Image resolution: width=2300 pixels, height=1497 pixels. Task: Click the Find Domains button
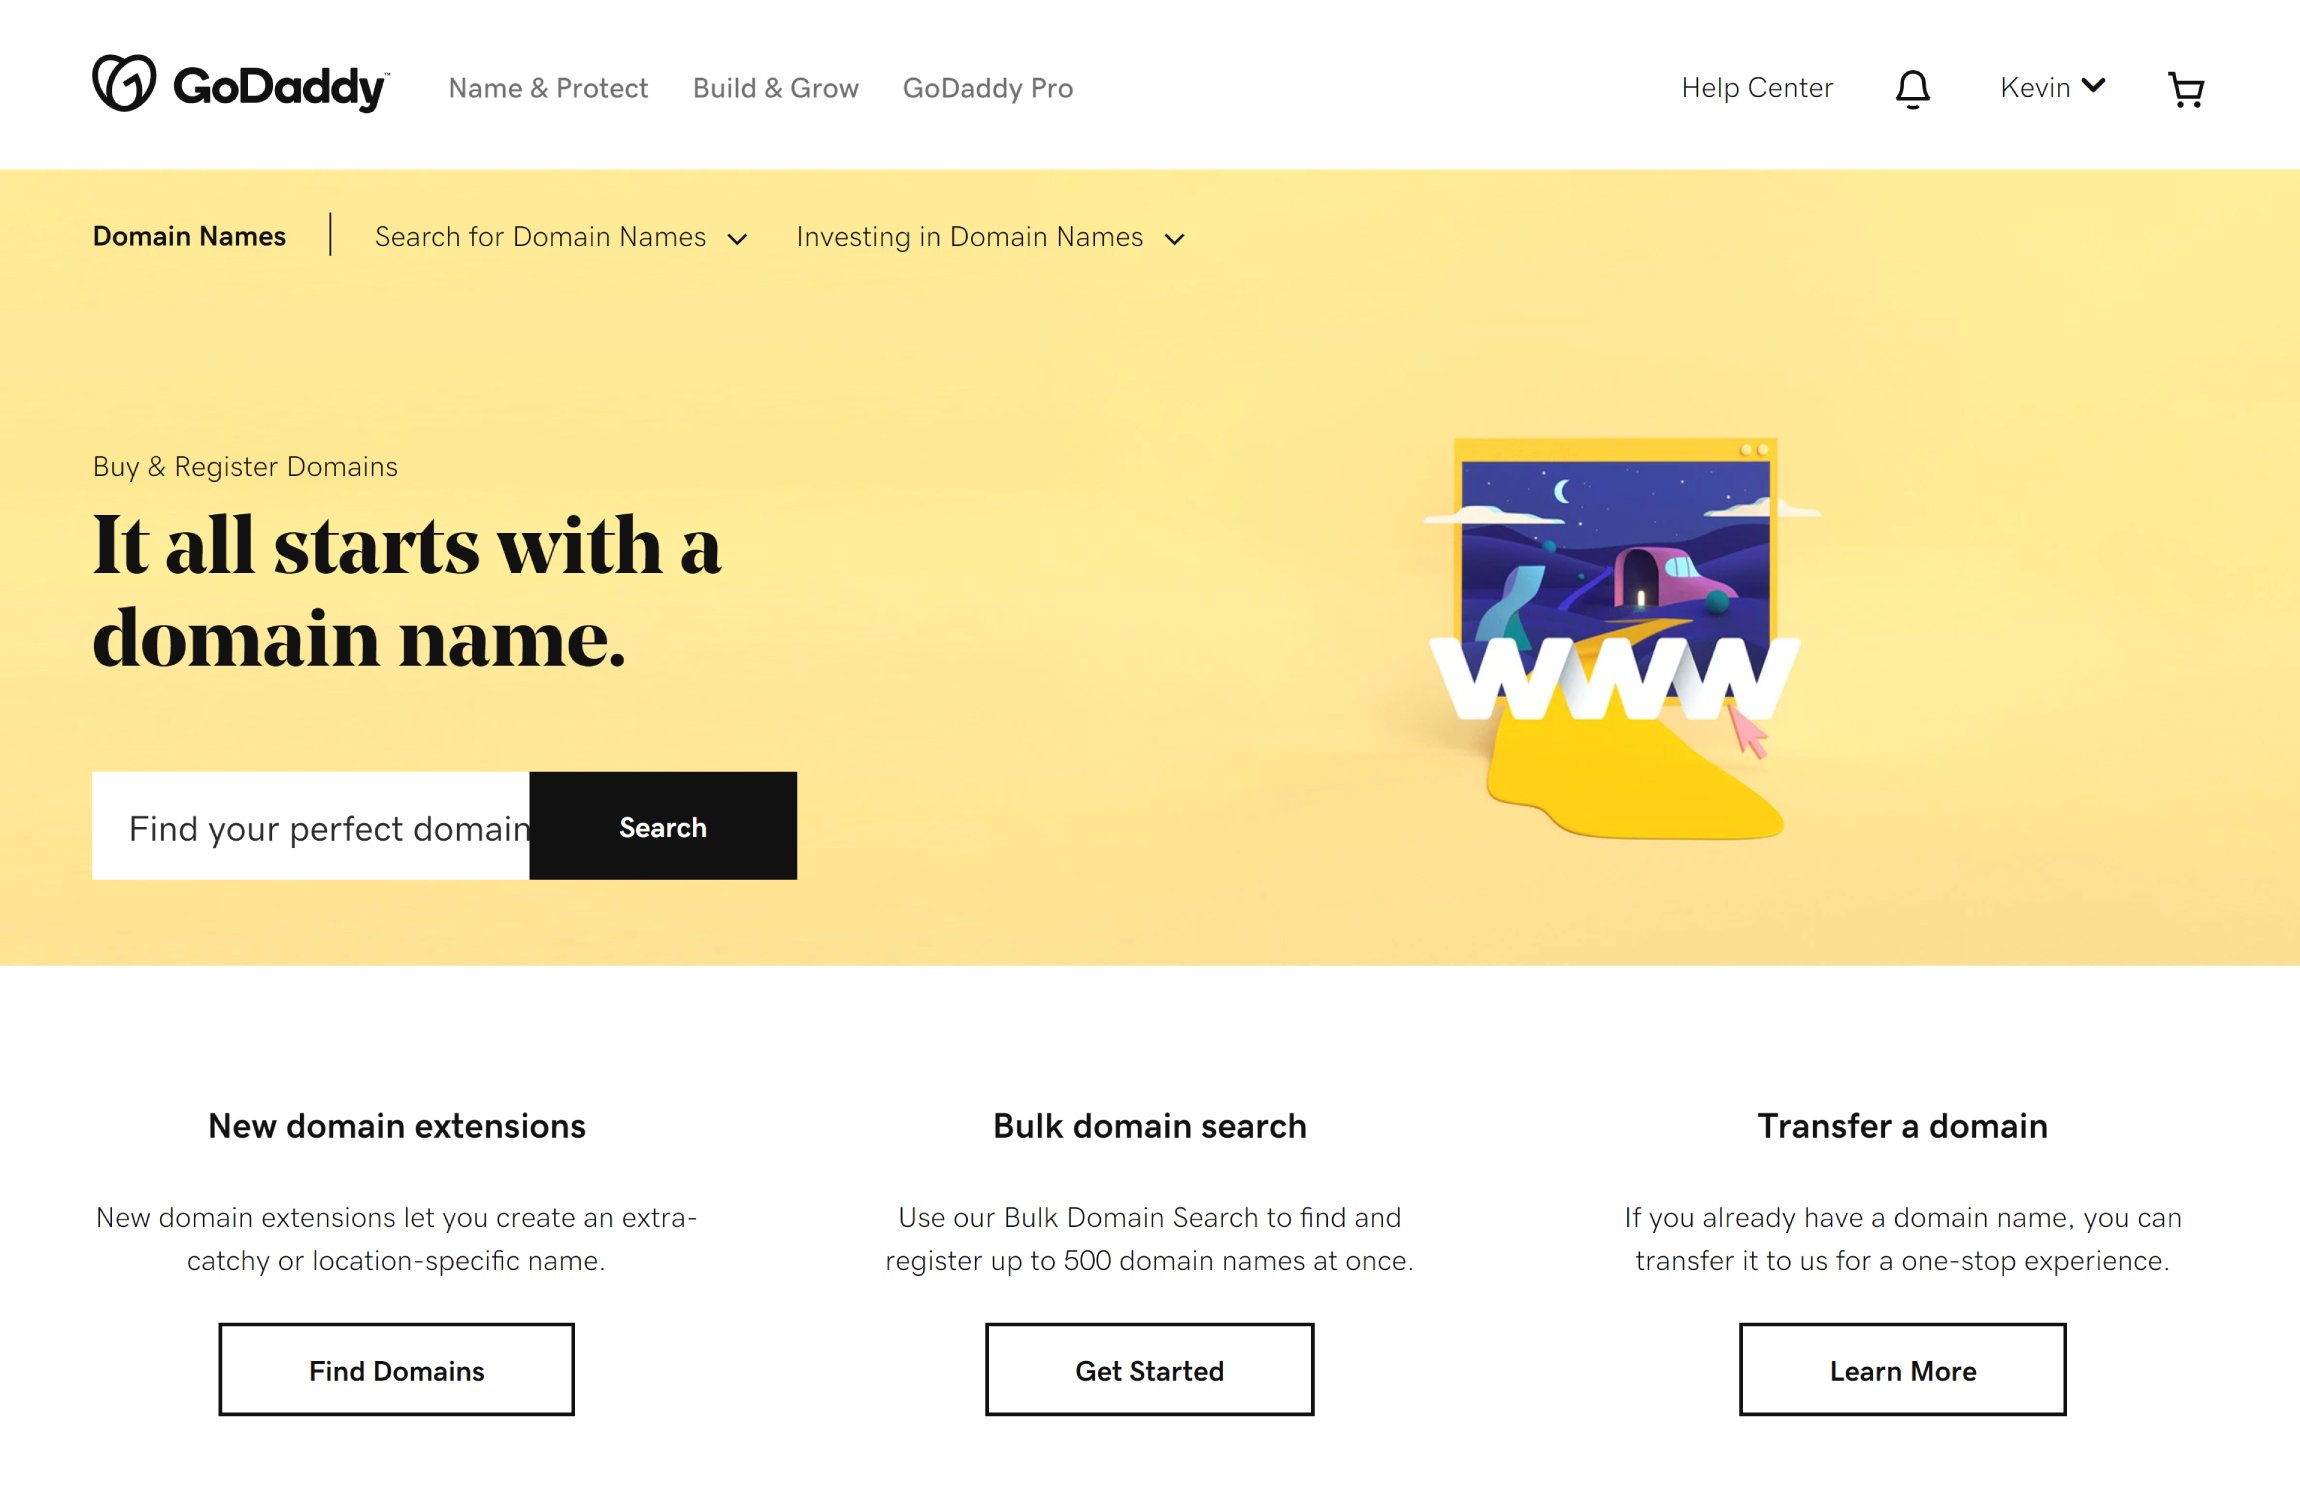tap(396, 1370)
